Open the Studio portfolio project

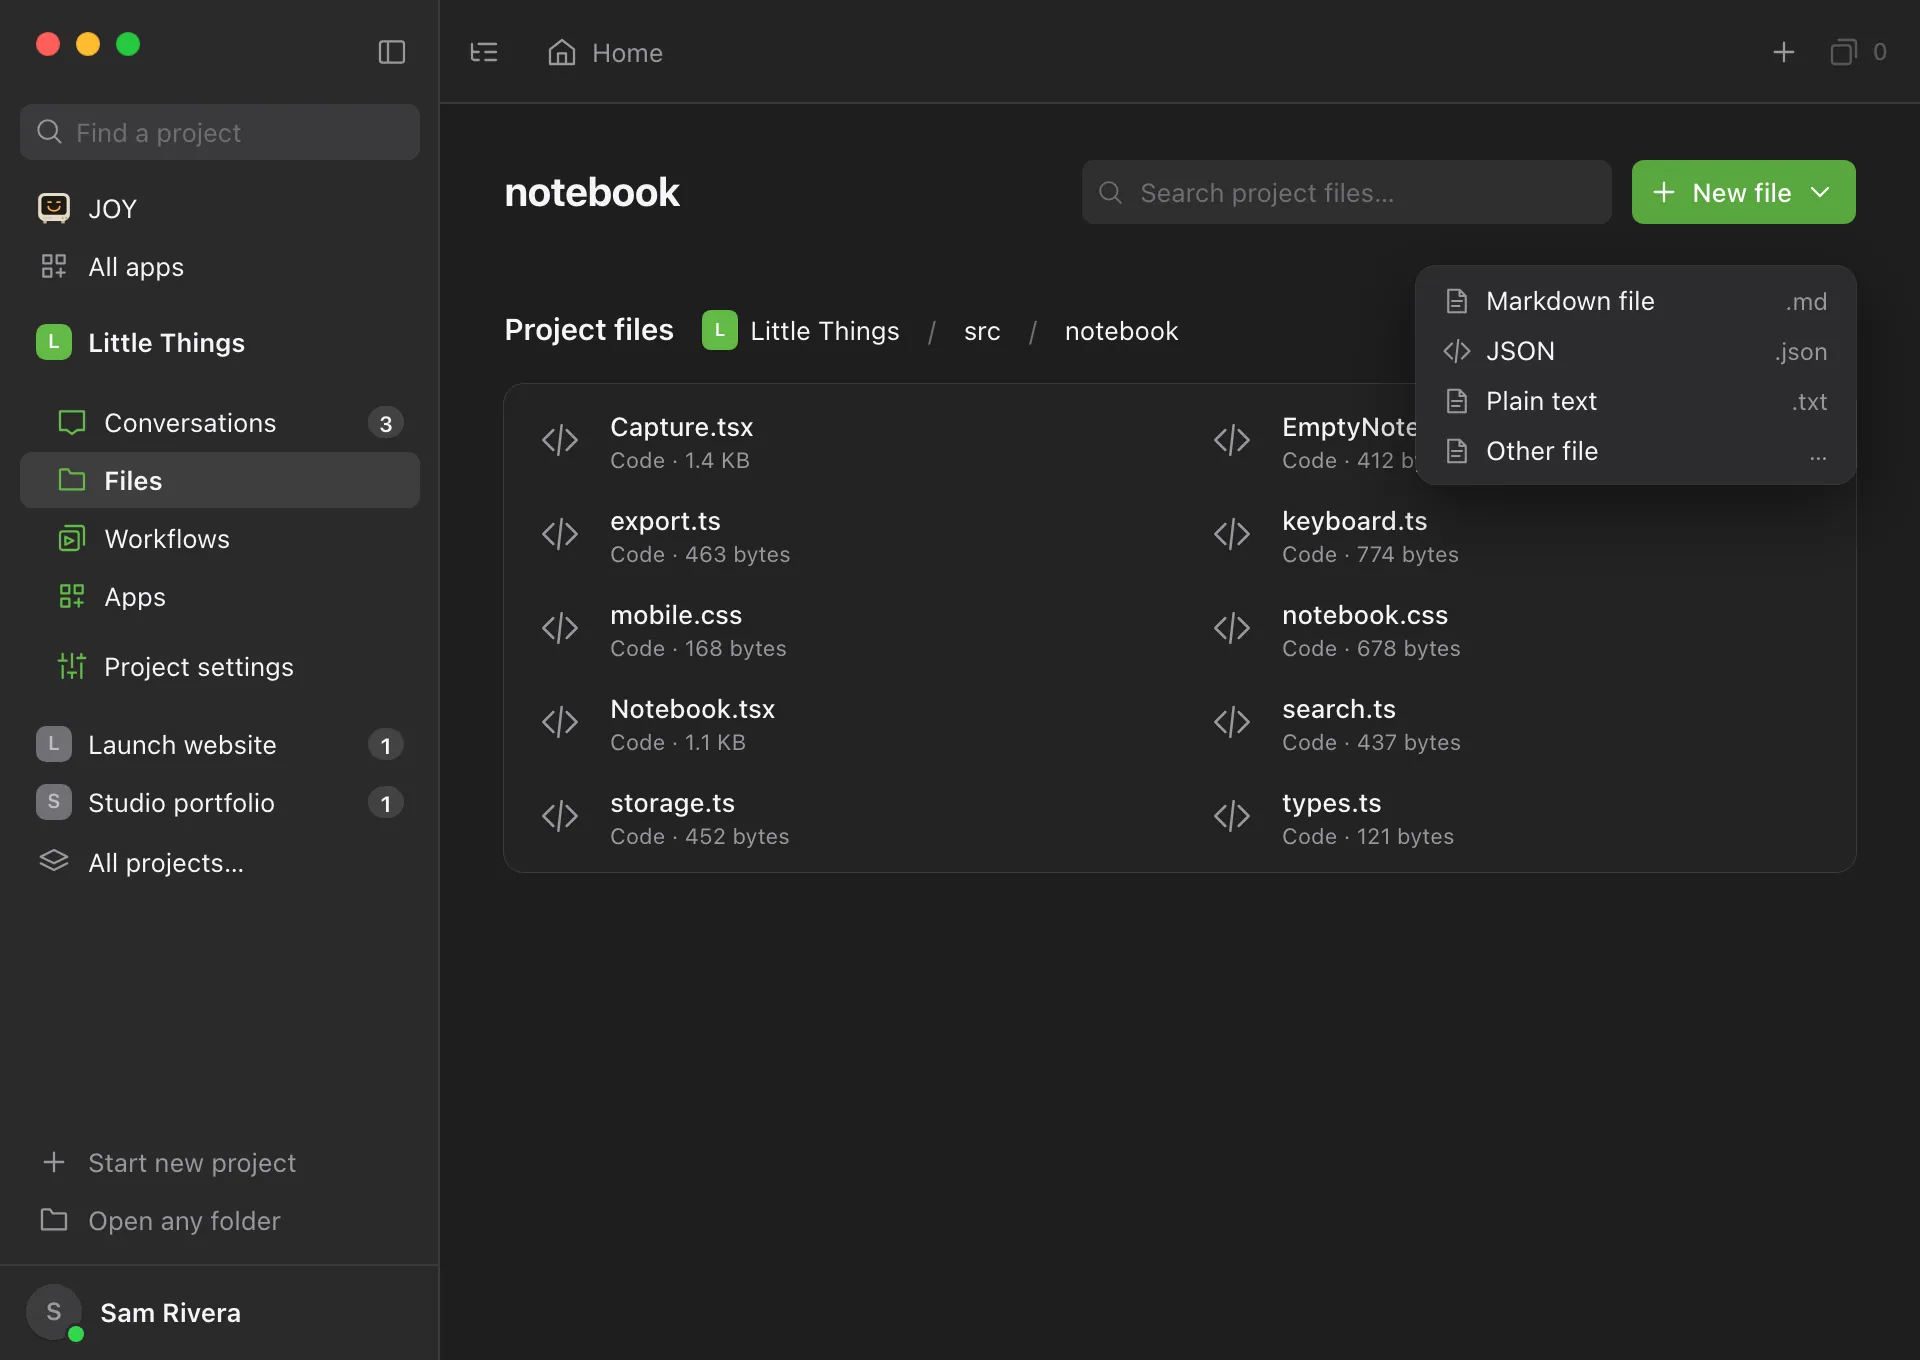220,802
